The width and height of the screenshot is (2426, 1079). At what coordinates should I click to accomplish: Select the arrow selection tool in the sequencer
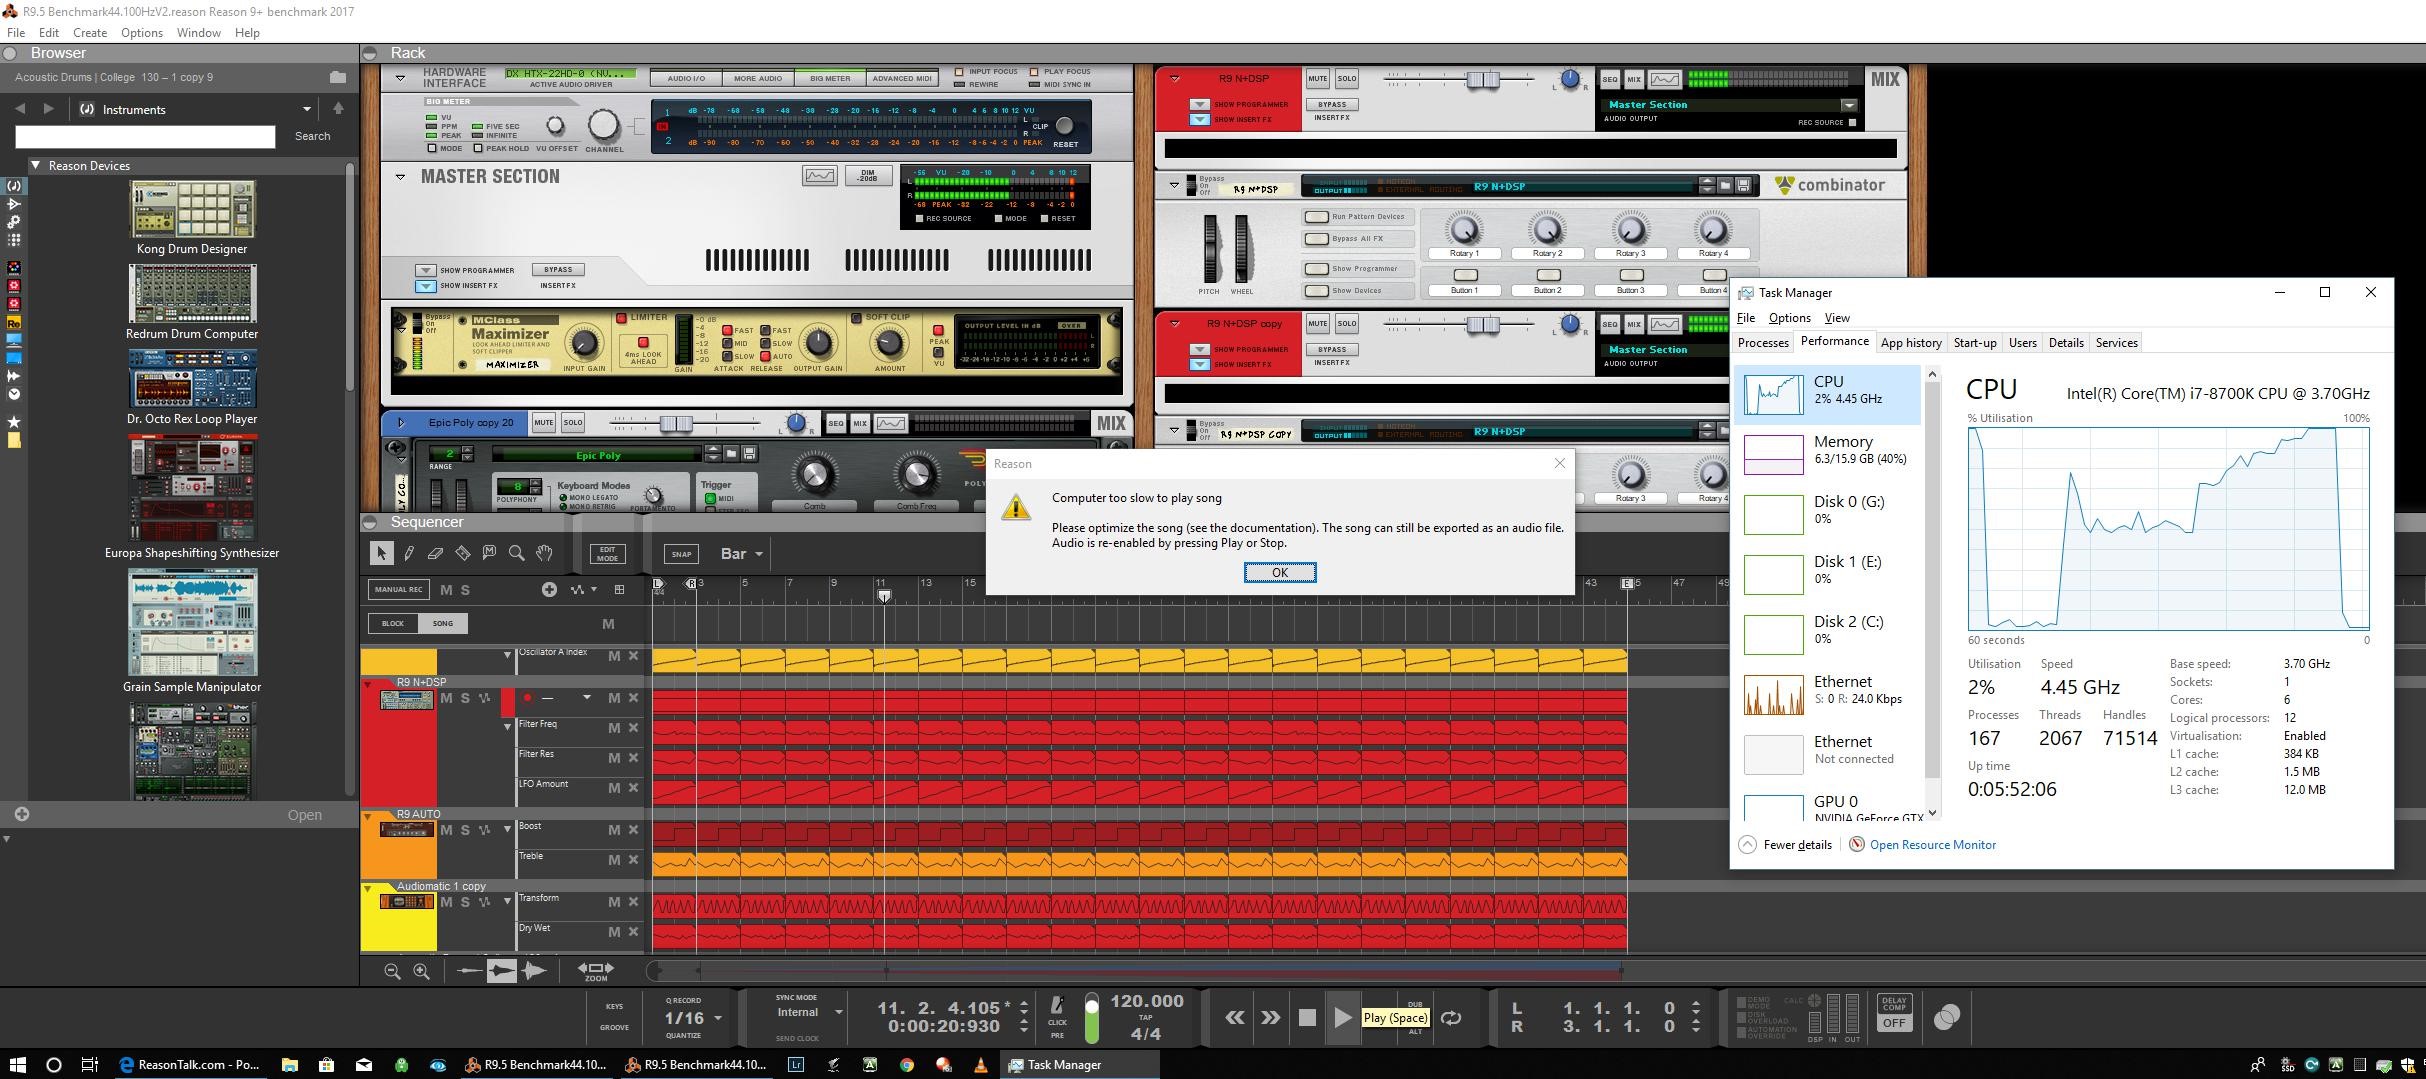tap(381, 553)
